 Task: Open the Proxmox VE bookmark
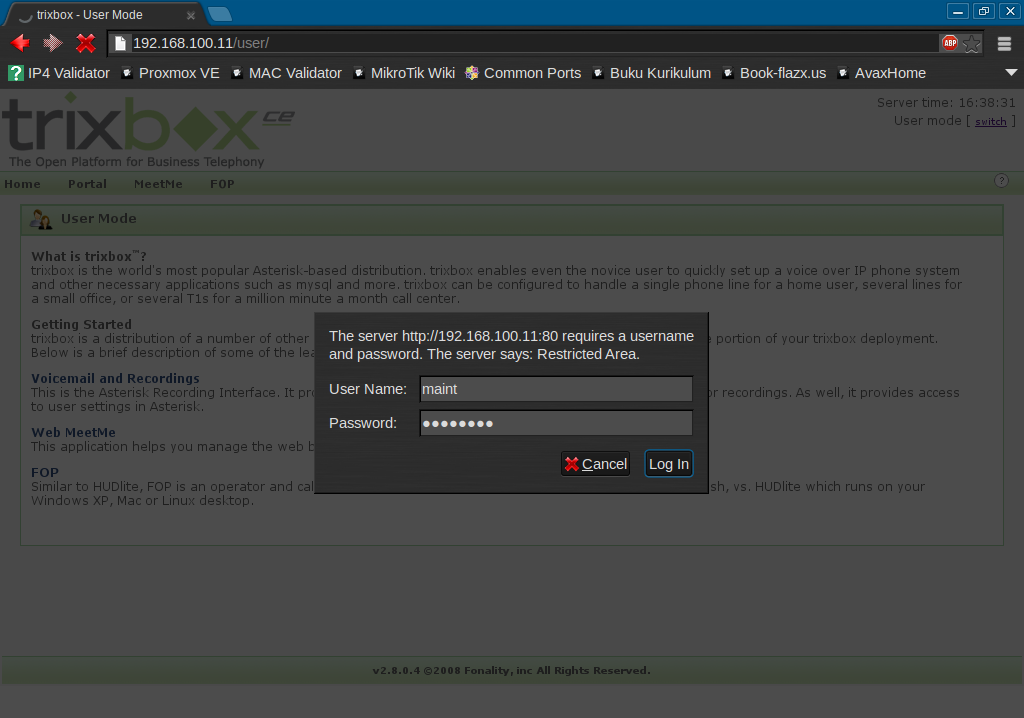pos(171,73)
